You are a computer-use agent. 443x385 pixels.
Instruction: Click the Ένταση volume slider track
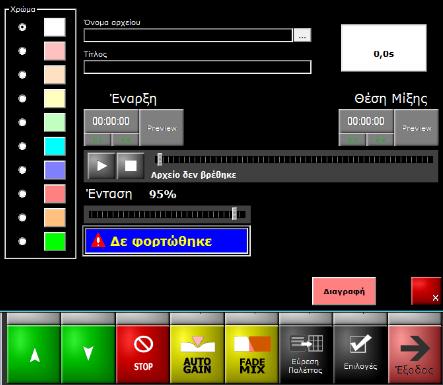[x=167, y=214]
